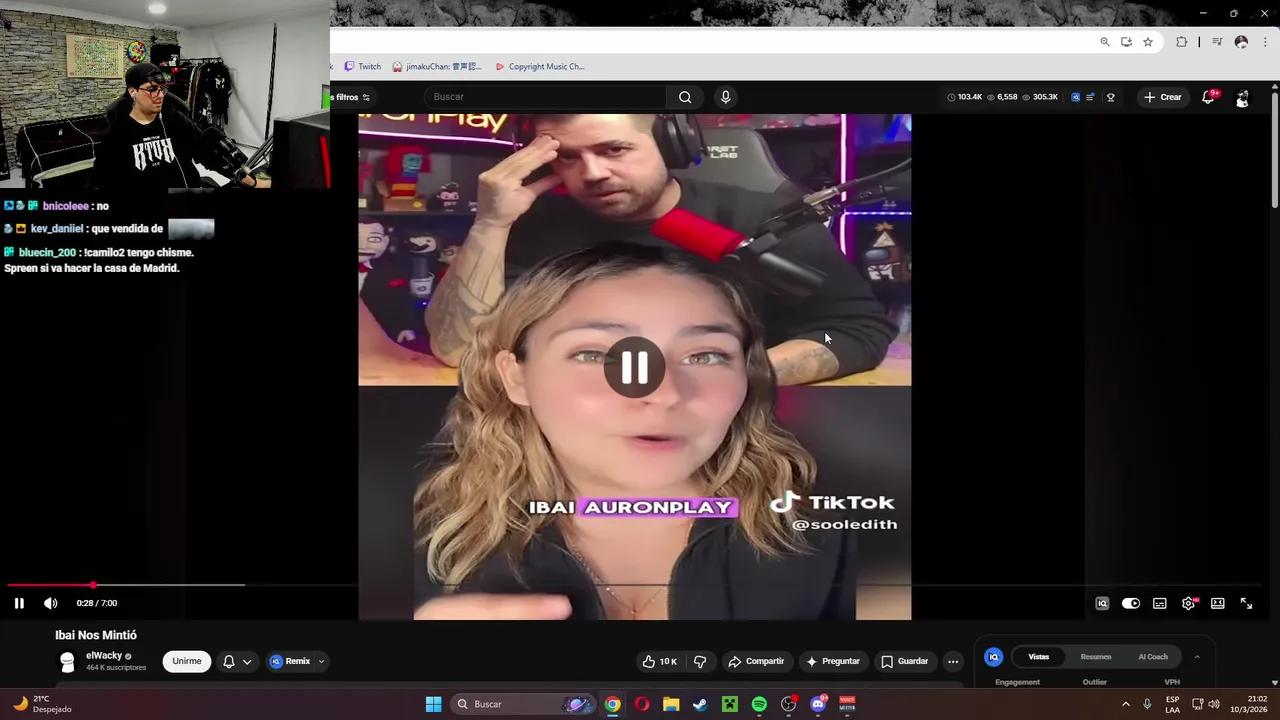Screen dimensions: 1280x720
Task: Focus the YouTube Buscar search field
Action: (545, 97)
